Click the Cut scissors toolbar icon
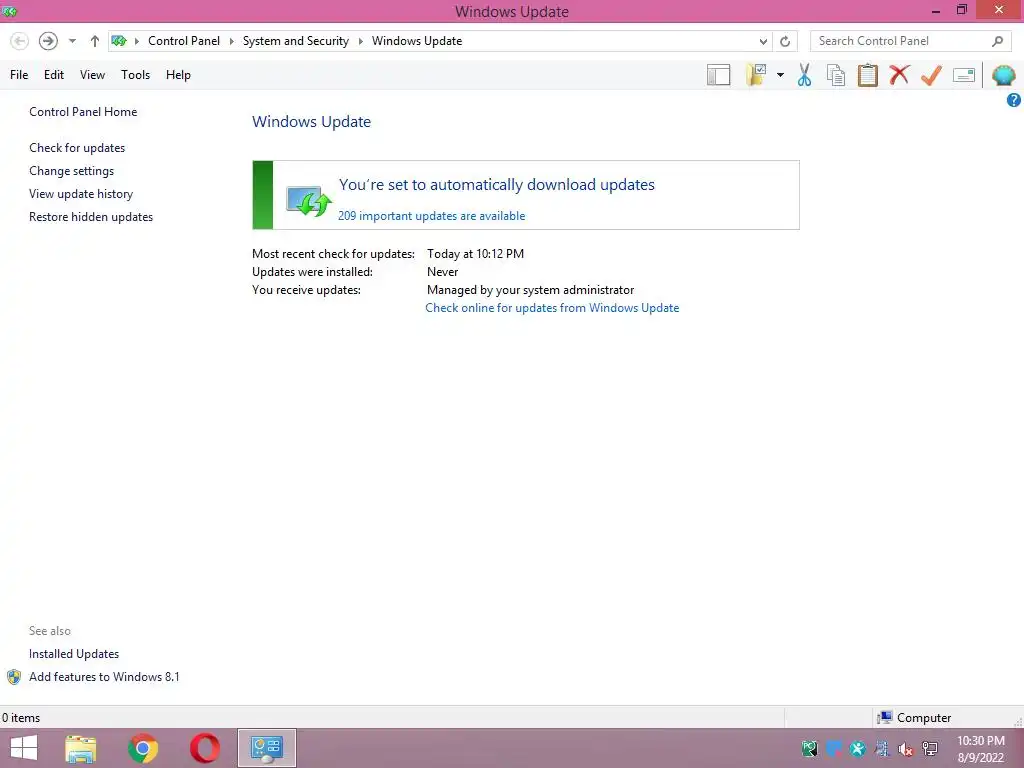Screen dimensions: 1024x768 tap(805, 75)
